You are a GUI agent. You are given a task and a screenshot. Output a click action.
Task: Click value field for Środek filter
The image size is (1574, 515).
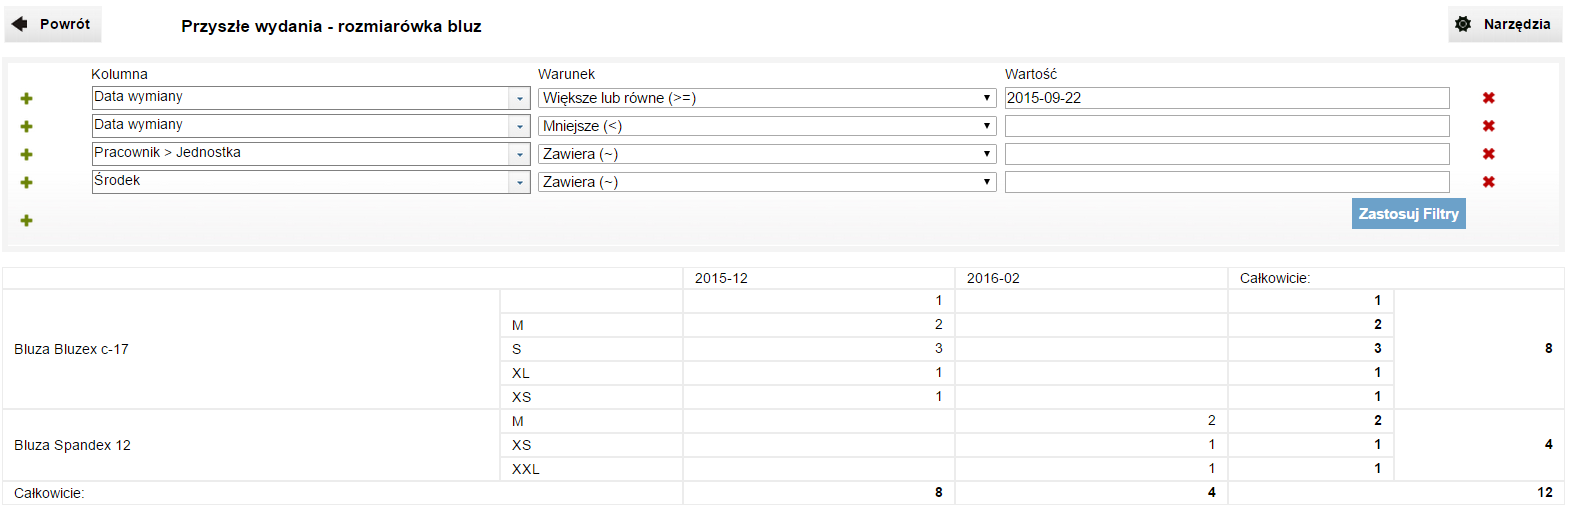pyautogui.click(x=1226, y=182)
